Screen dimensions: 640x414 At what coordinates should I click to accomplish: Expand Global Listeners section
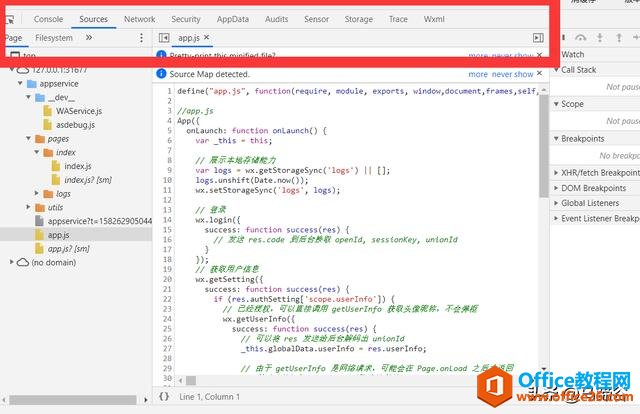(556, 203)
